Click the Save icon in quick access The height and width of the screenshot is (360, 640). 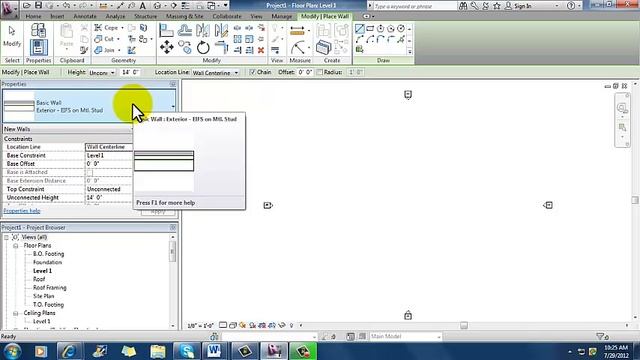tap(38, 5)
